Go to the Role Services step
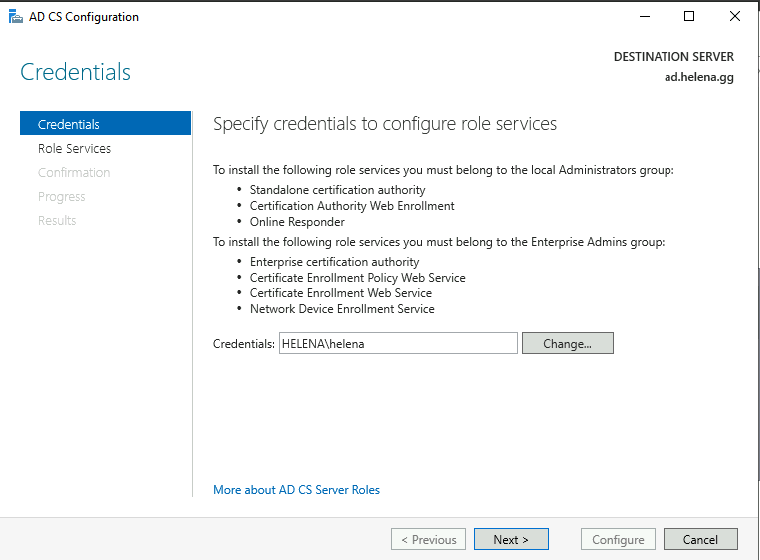Screen dimensions: 760x560 tap(74, 148)
